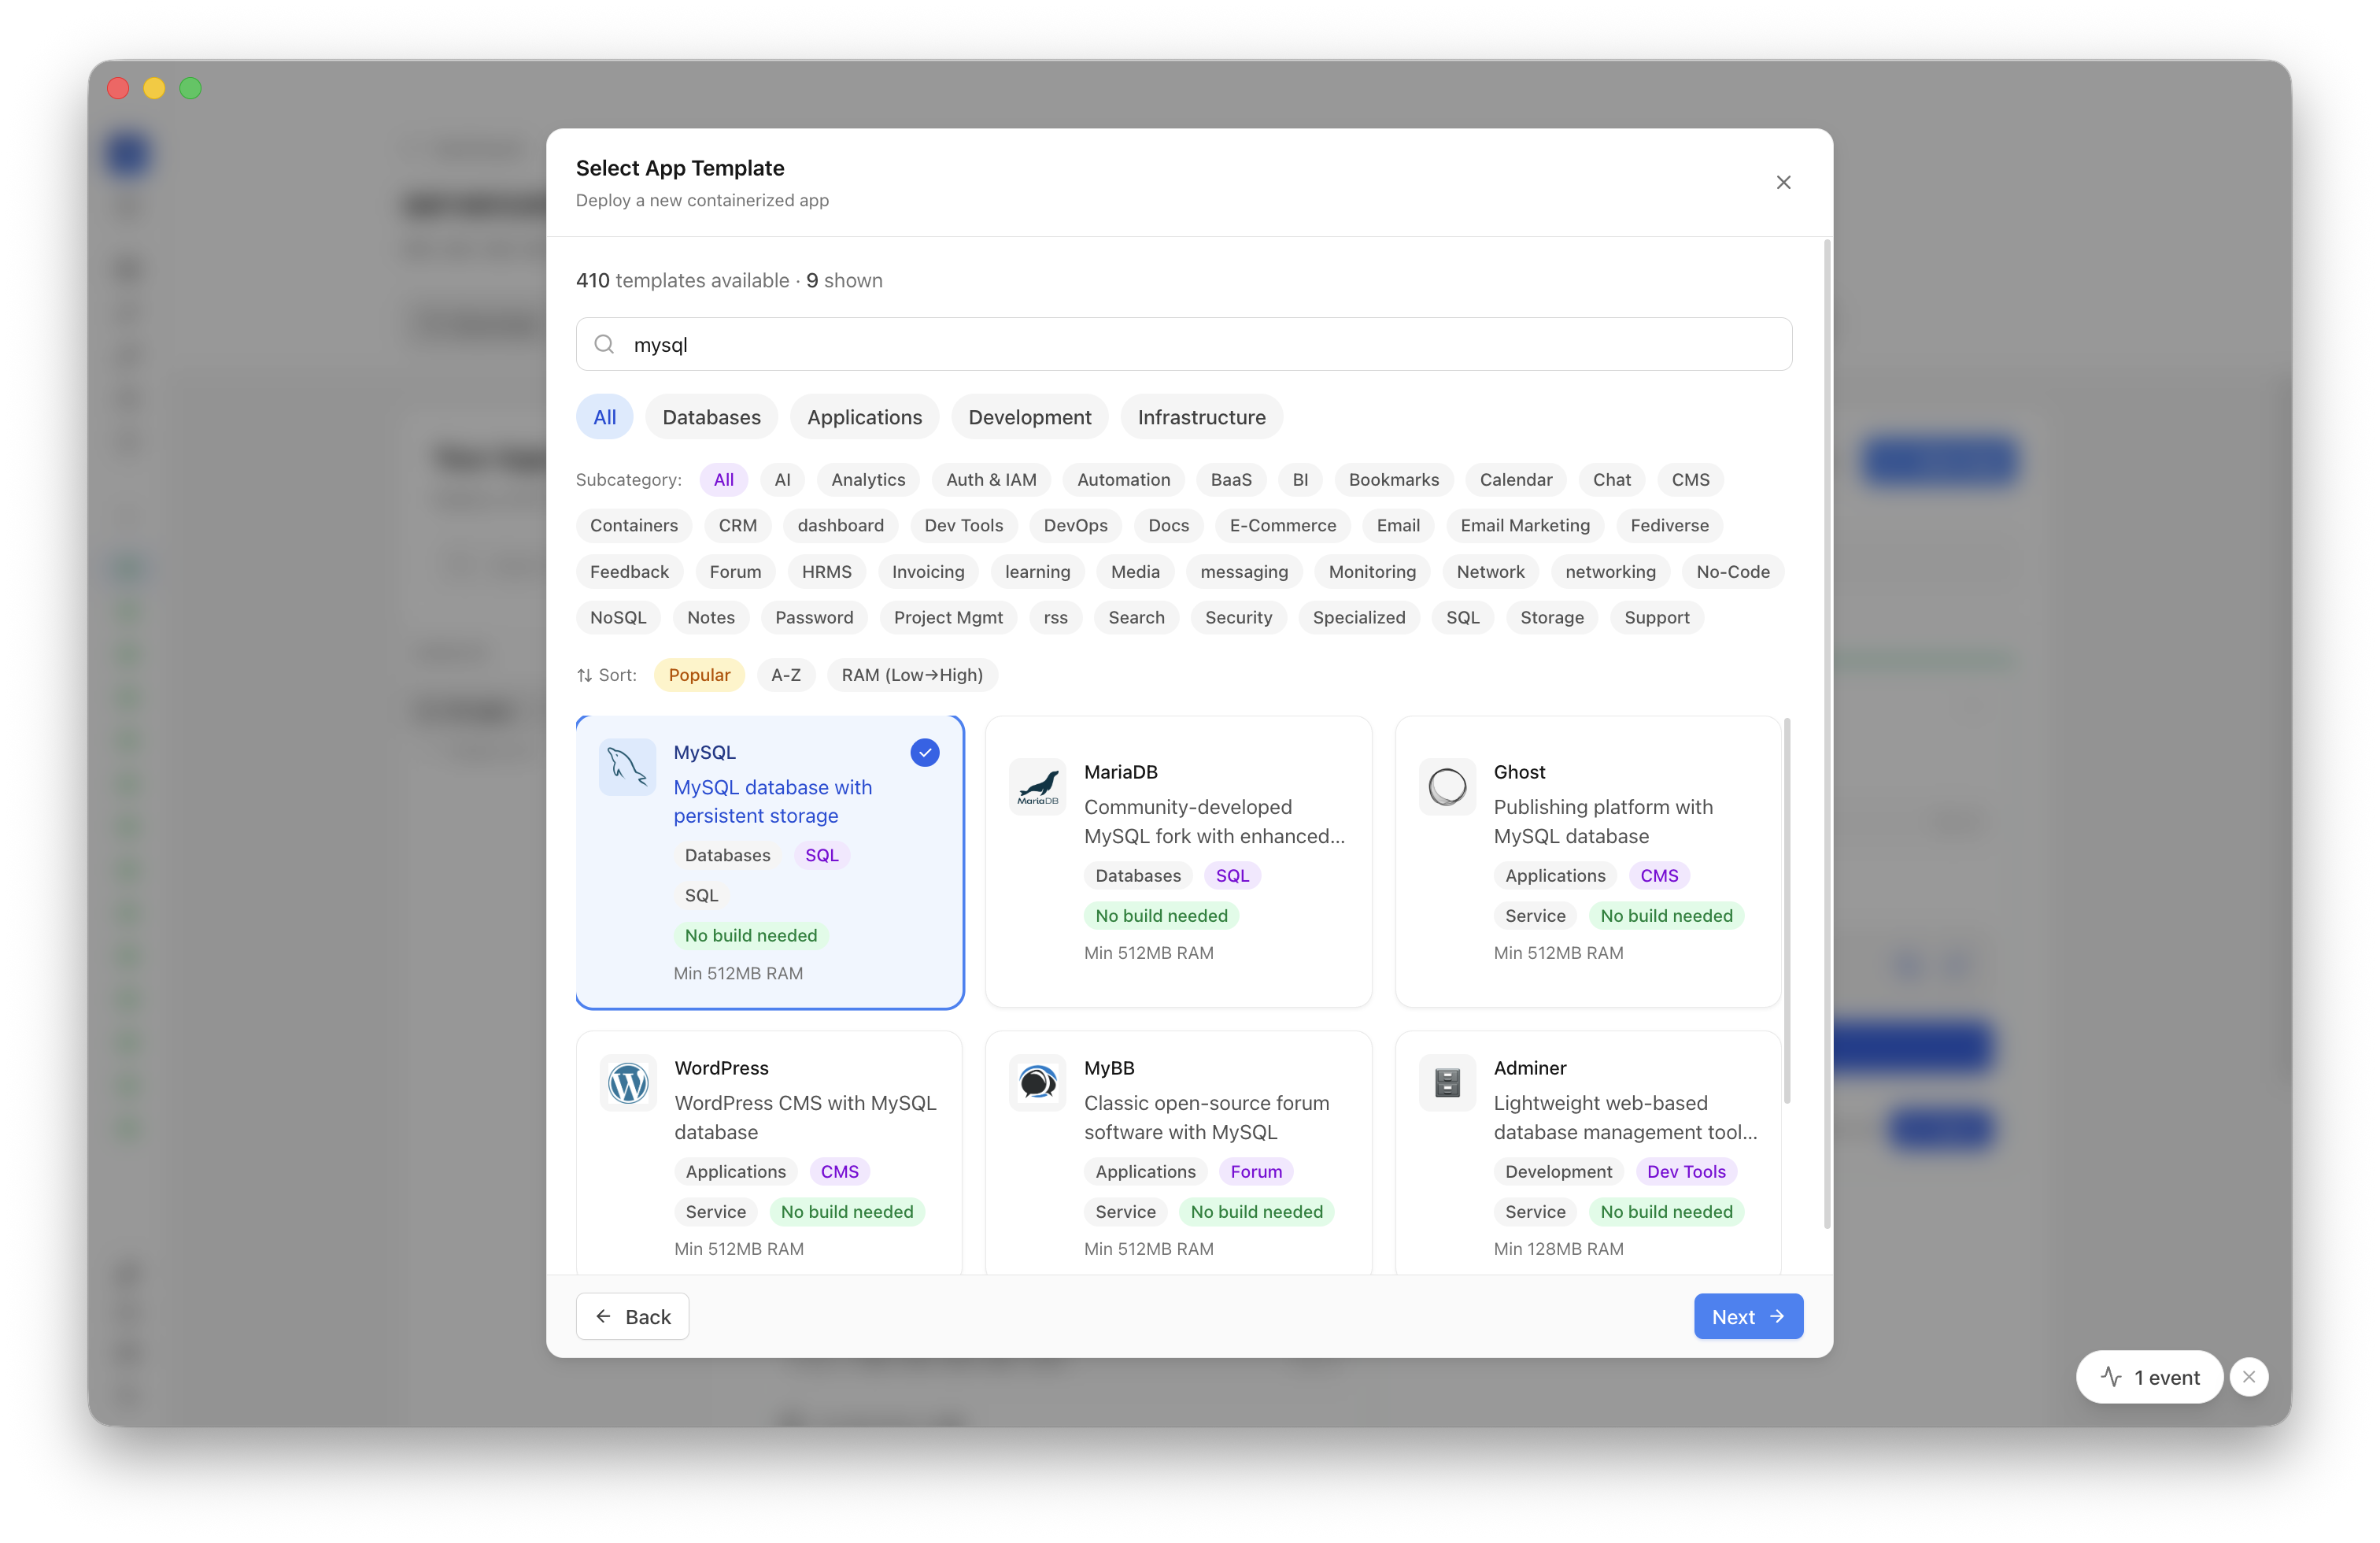2380x1543 pixels.
Task: Click Forum tag on MyBB card
Action: click(x=1256, y=1172)
